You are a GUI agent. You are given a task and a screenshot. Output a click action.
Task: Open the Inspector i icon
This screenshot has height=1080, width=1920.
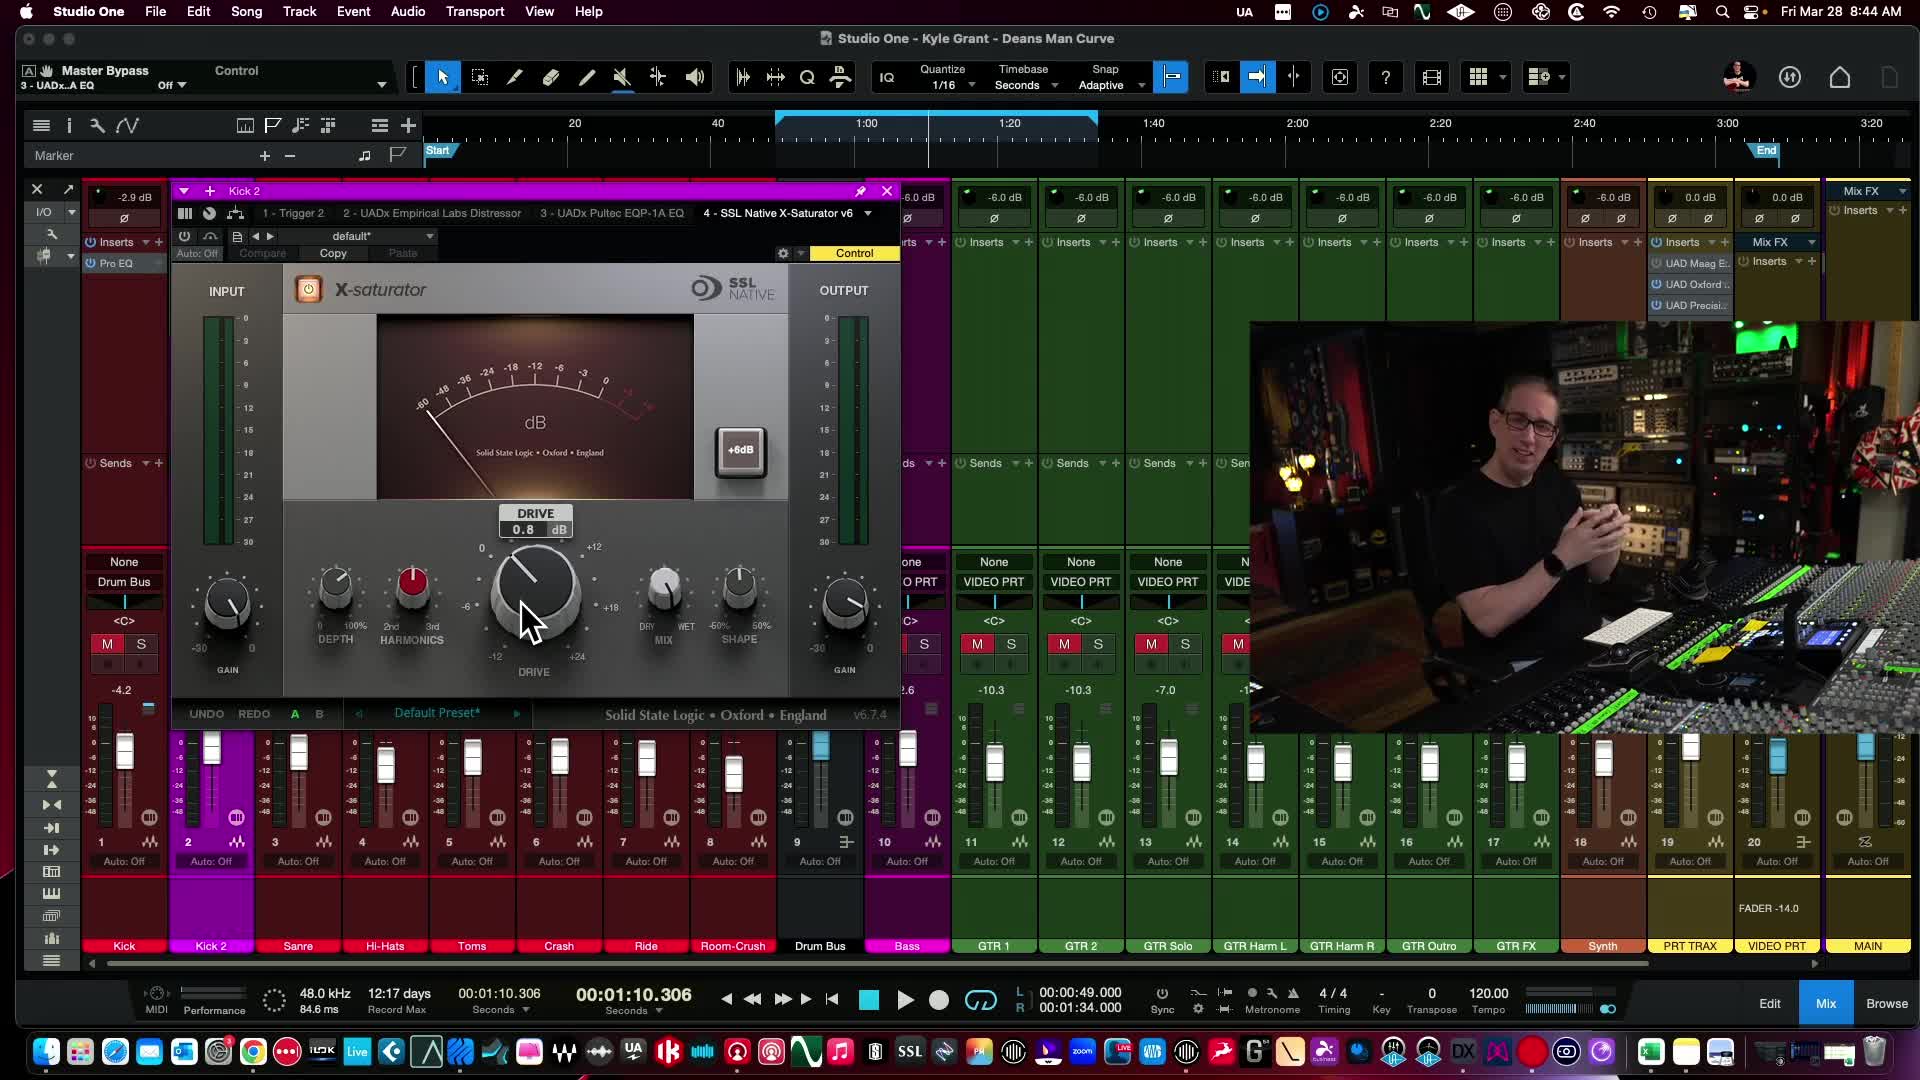69,125
